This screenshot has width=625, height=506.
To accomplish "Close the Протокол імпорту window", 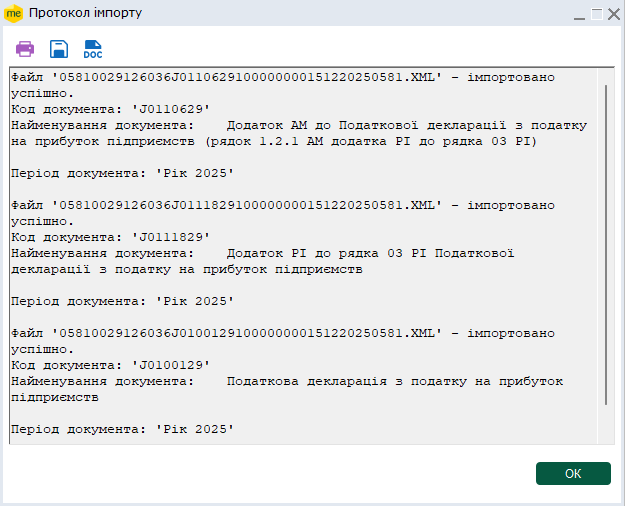I will click(x=613, y=14).
